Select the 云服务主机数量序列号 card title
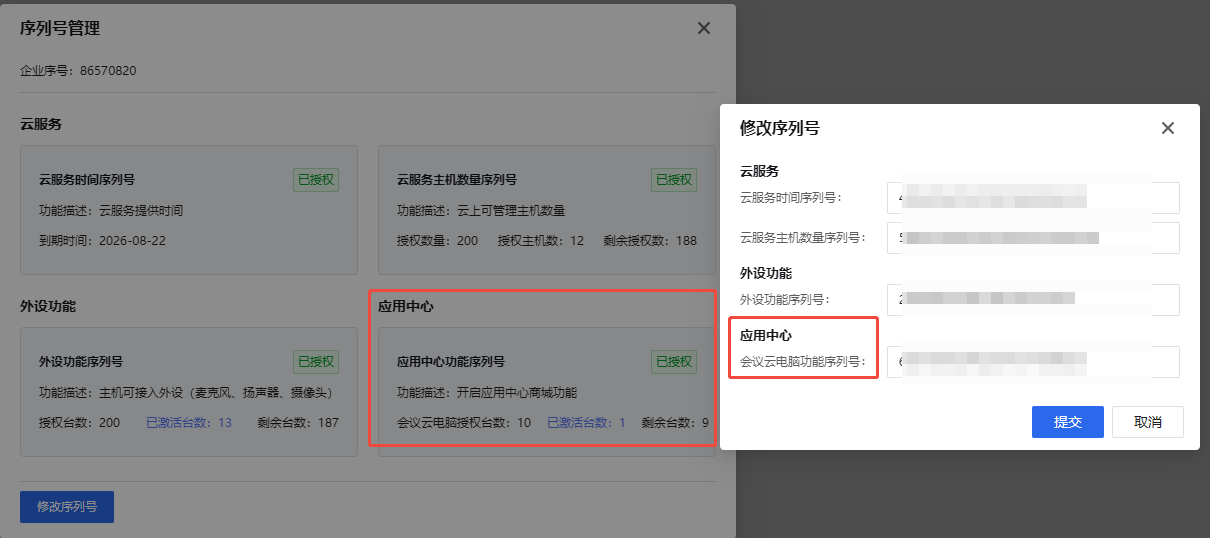This screenshot has height=538, width=1210. [457, 180]
